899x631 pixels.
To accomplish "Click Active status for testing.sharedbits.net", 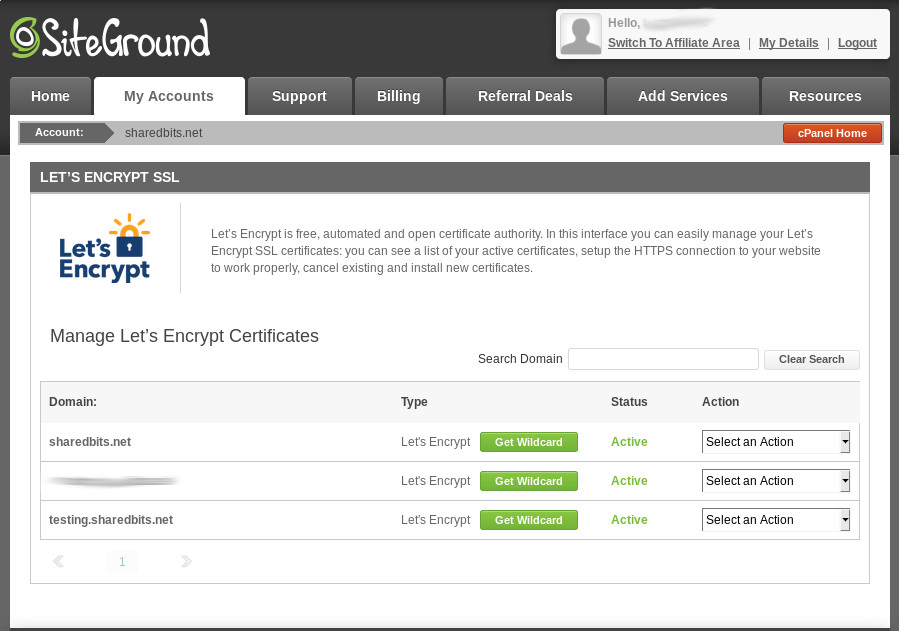I will (629, 520).
